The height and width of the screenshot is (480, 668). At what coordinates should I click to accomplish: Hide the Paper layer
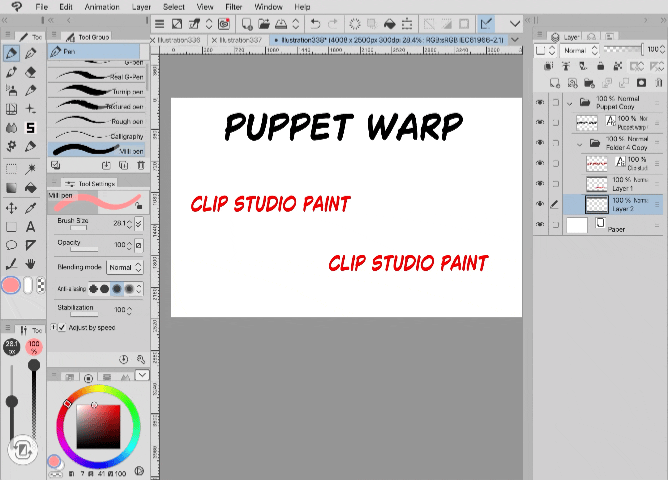[540, 224]
